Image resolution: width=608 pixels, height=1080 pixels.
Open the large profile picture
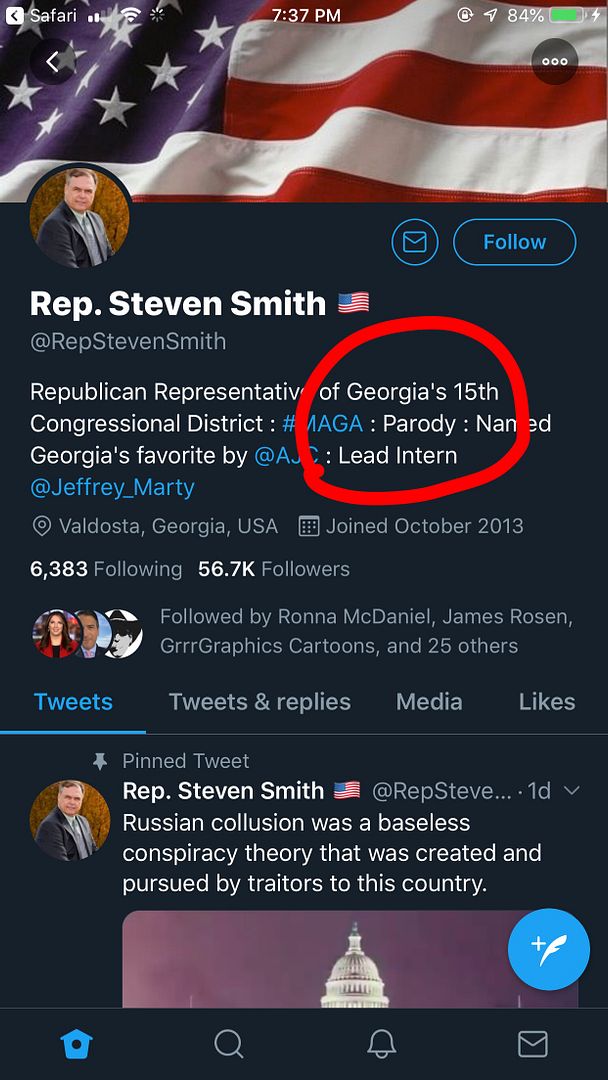tap(80, 218)
